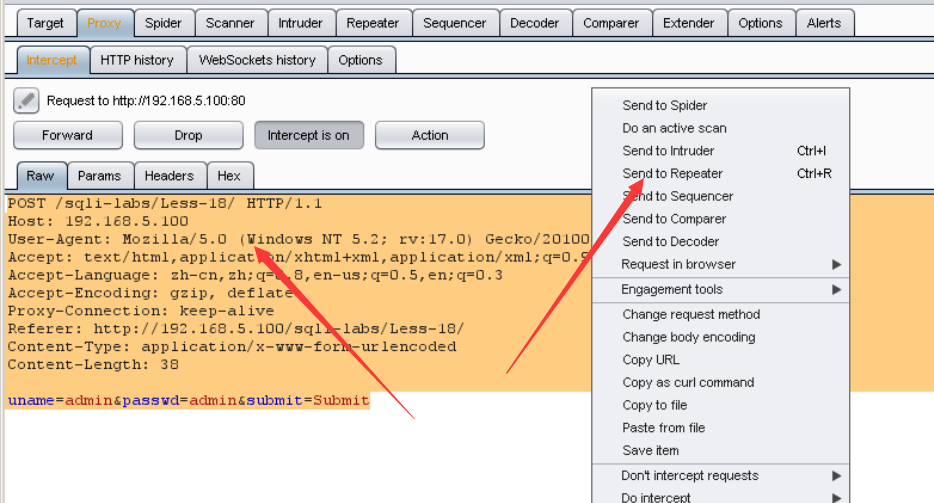934x503 pixels.
Task: Choose Change request method
Action: point(720,315)
